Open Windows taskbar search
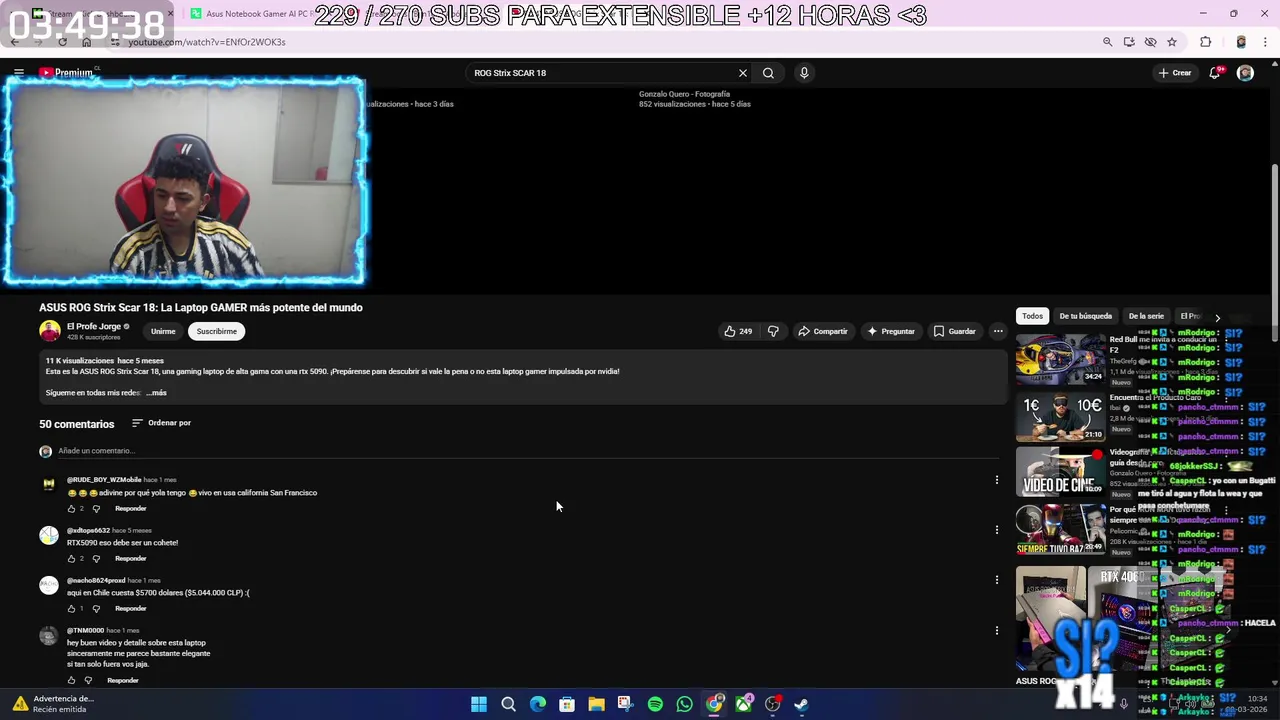1280x720 pixels. 508,705
